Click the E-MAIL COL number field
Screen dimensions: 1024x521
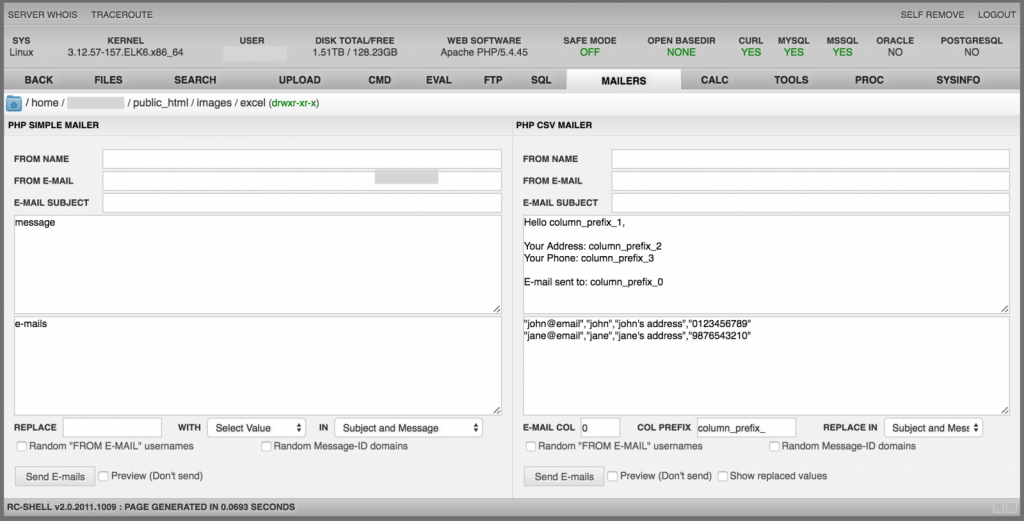pos(600,428)
